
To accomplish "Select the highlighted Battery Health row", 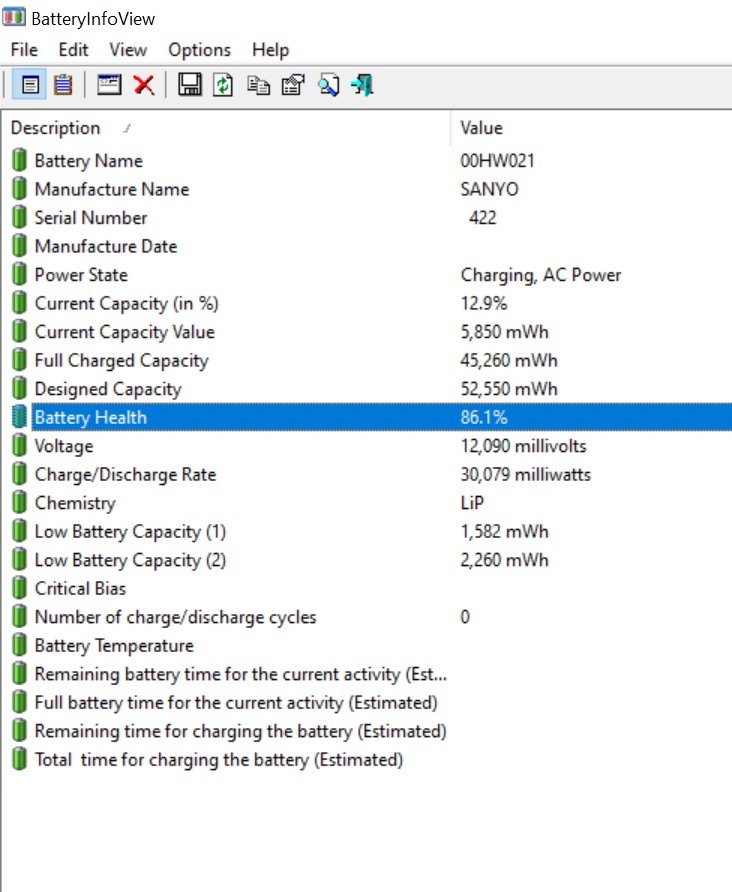I will pos(367,417).
